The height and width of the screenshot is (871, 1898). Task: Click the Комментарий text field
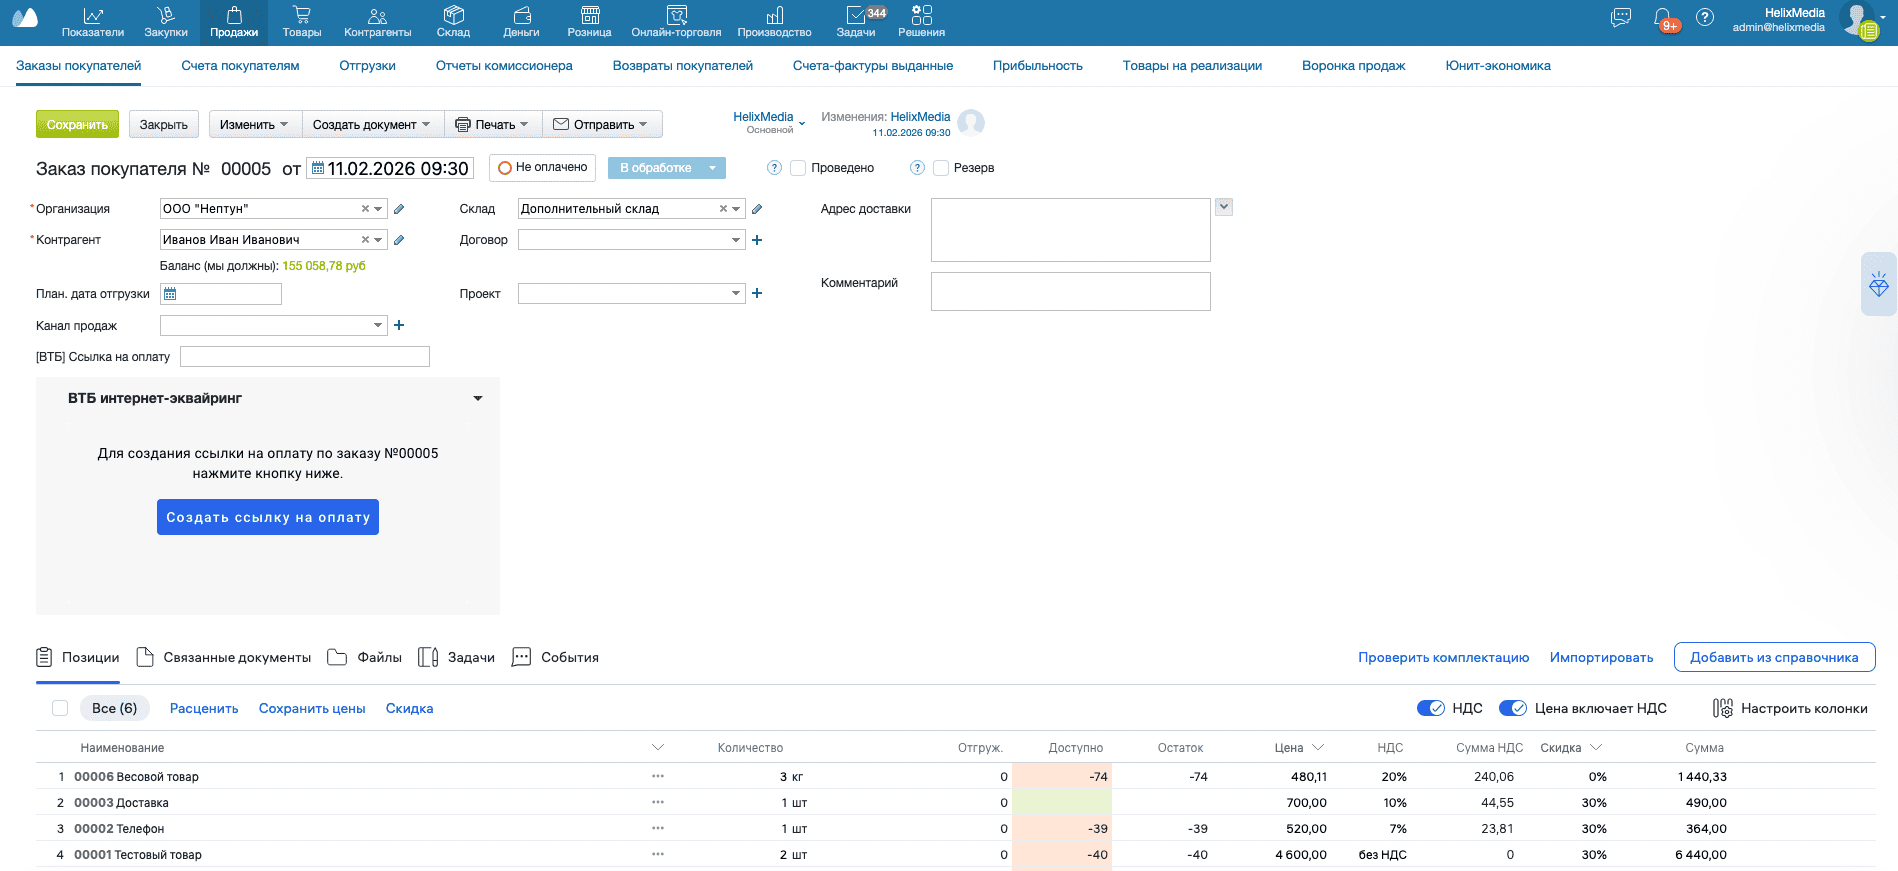click(1070, 291)
